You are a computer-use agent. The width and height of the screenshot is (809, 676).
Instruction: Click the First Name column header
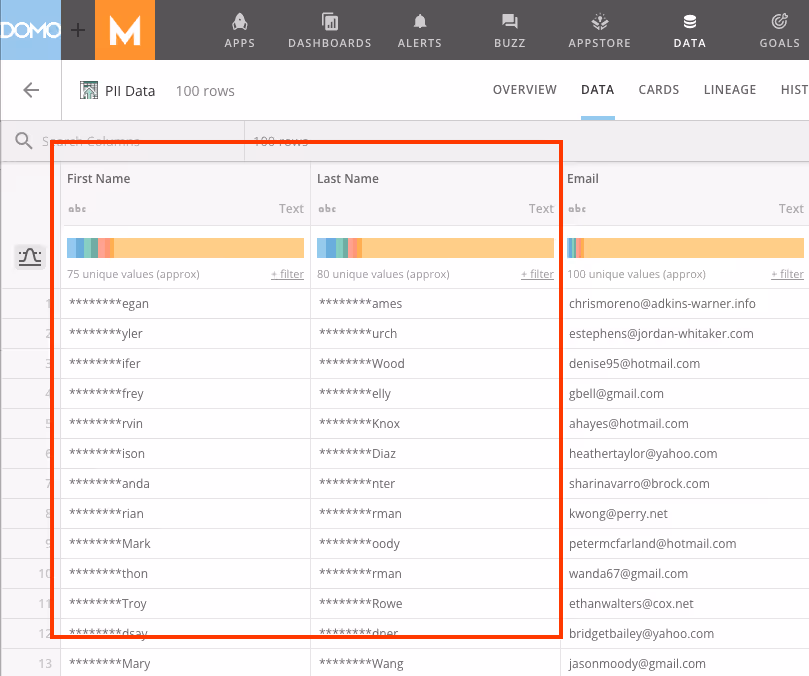click(x=99, y=179)
